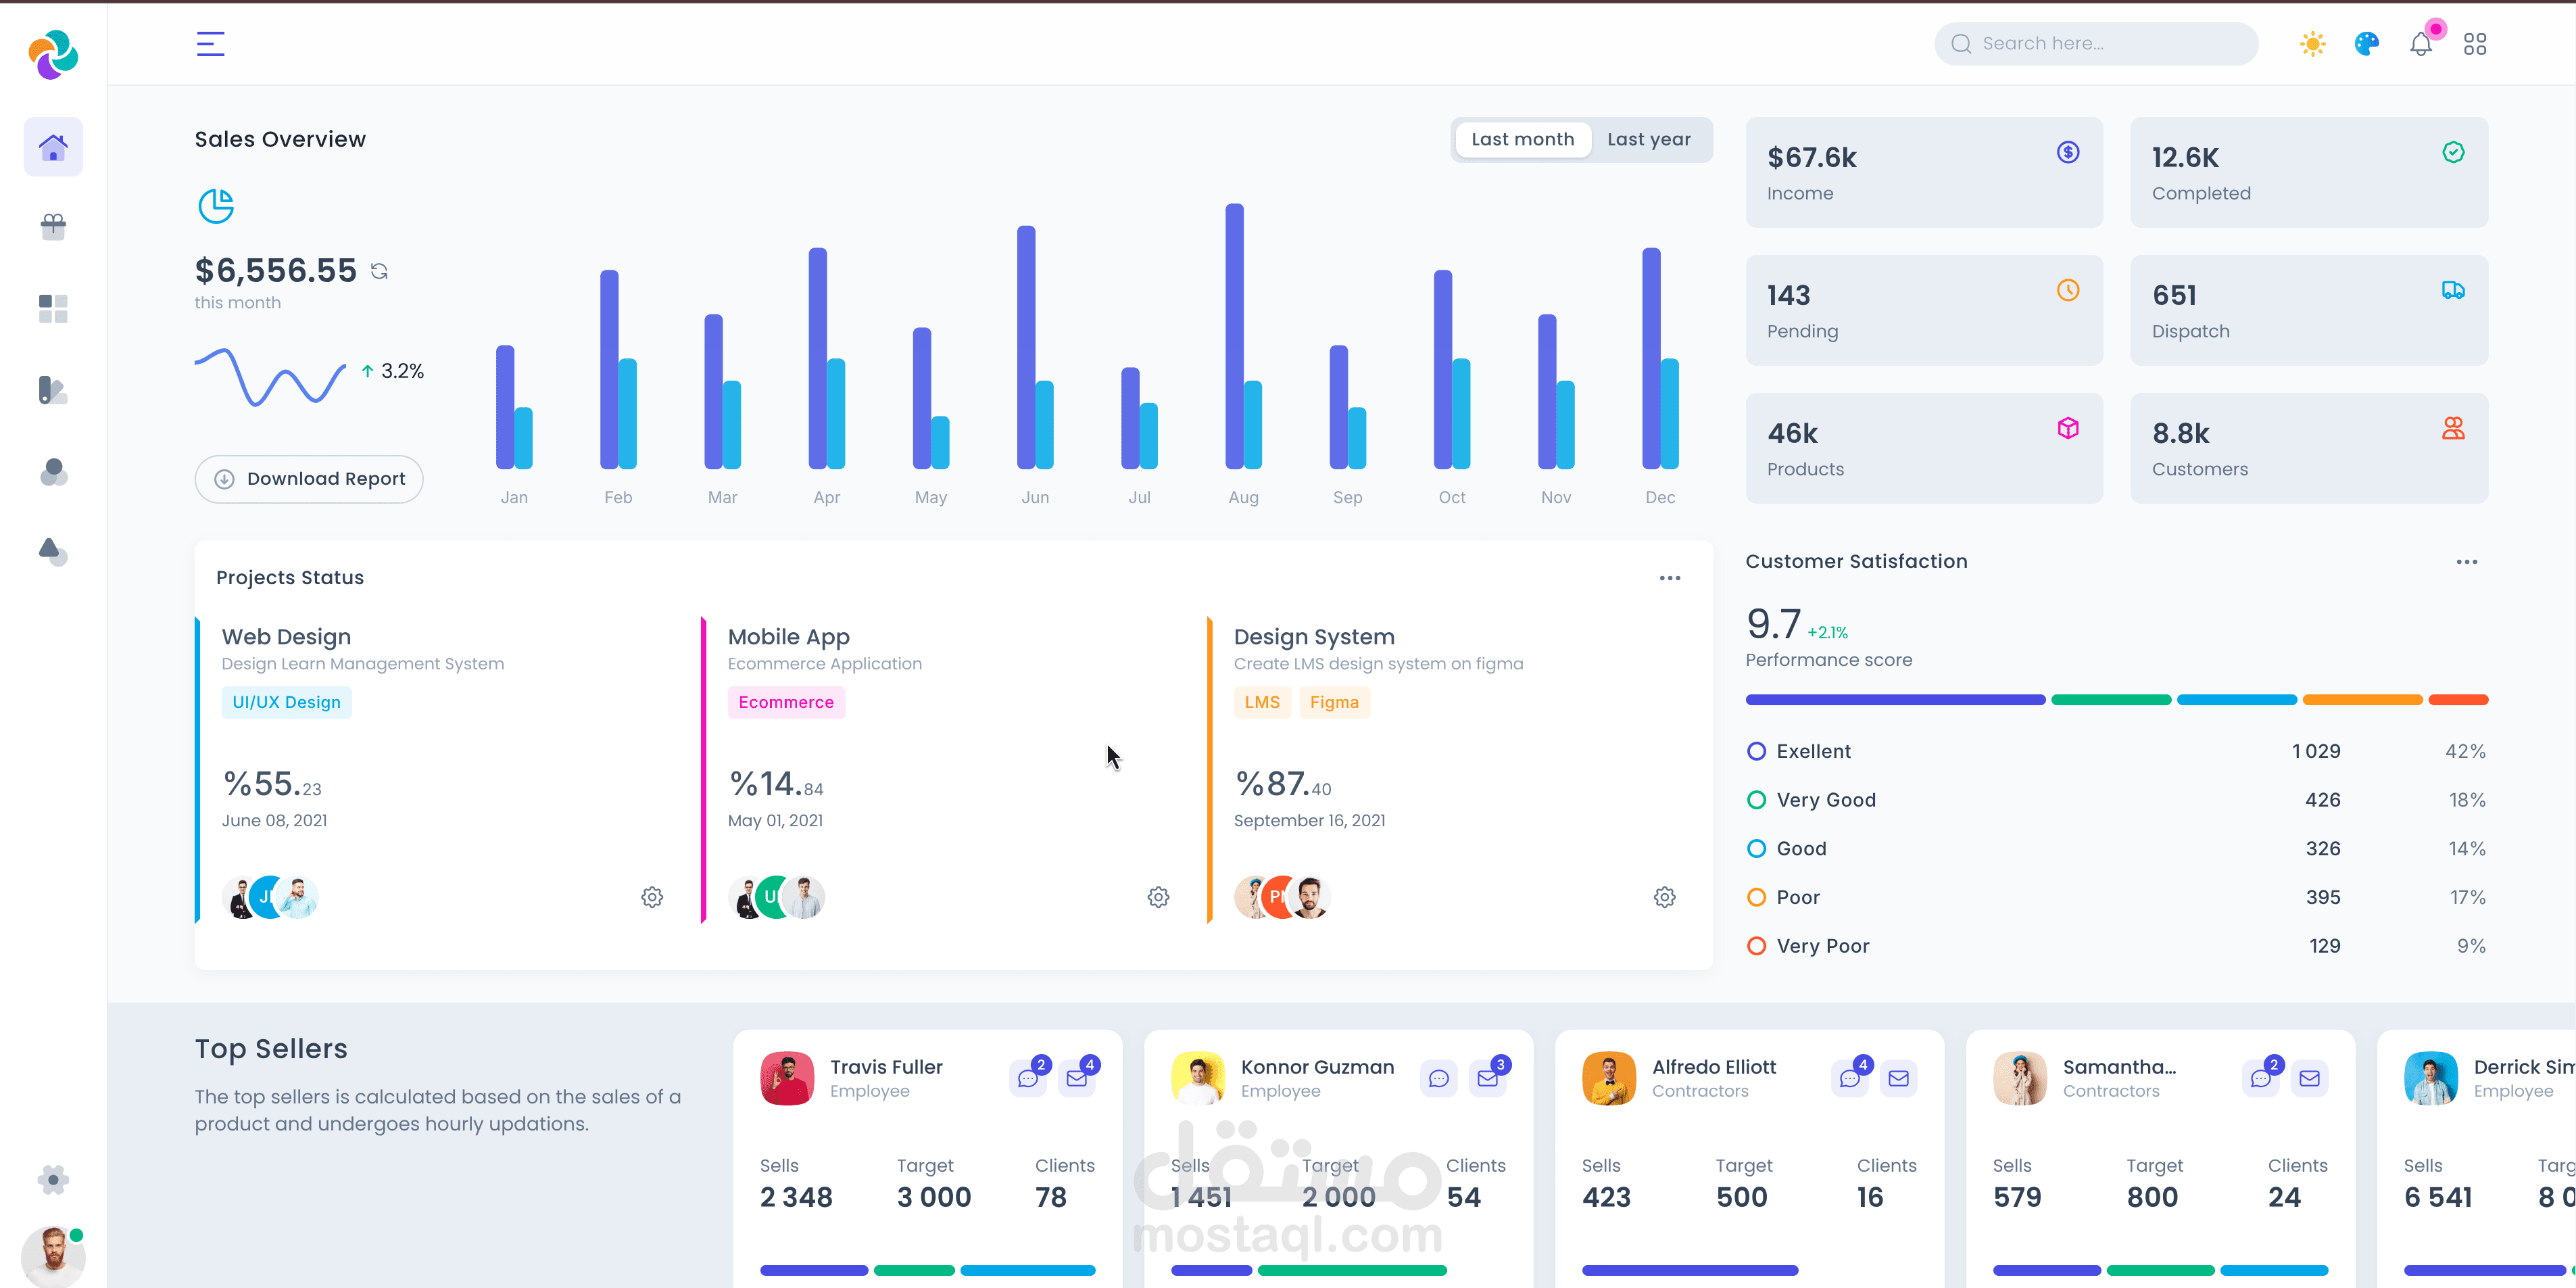Select the Exellent rating circle
Image resolution: width=2576 pixels, height=1288 pixels.
[x=1756, y=751]
